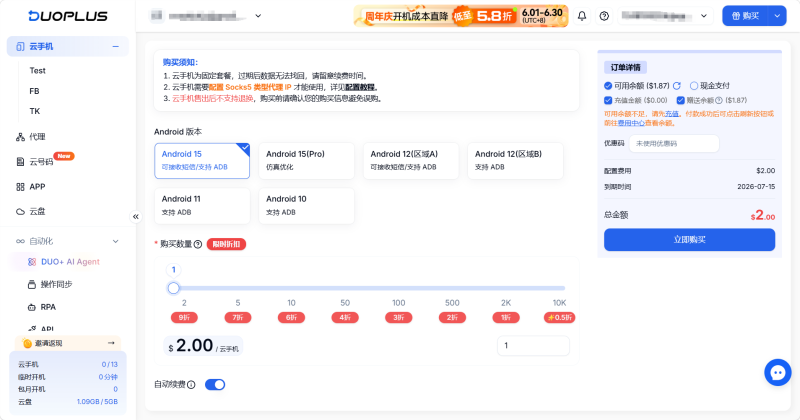Open the notification bell icon
Image resolution: width=800 pixels, height=420 pixels.
tap(582, 16)
